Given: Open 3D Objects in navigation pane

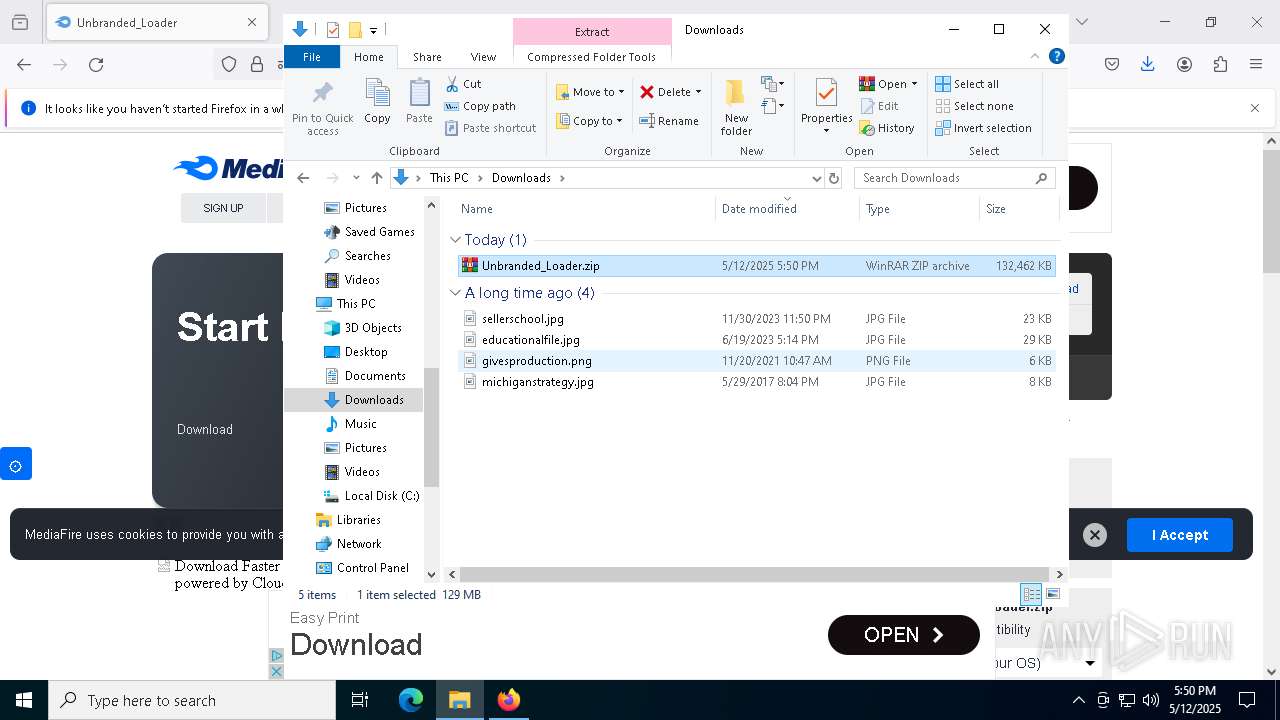Looking at the screenshot, I should pyautogui.click(x=363, y=328).
